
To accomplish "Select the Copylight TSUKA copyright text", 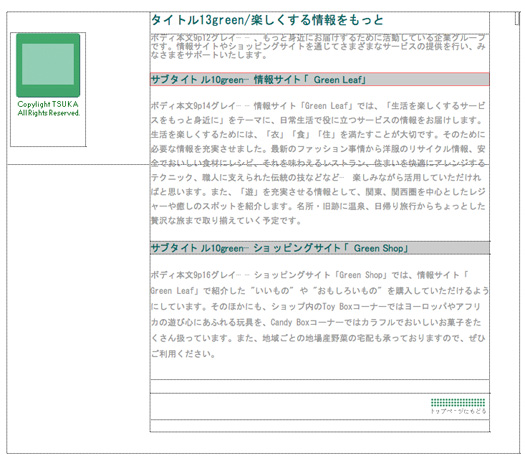I will 49,108.
